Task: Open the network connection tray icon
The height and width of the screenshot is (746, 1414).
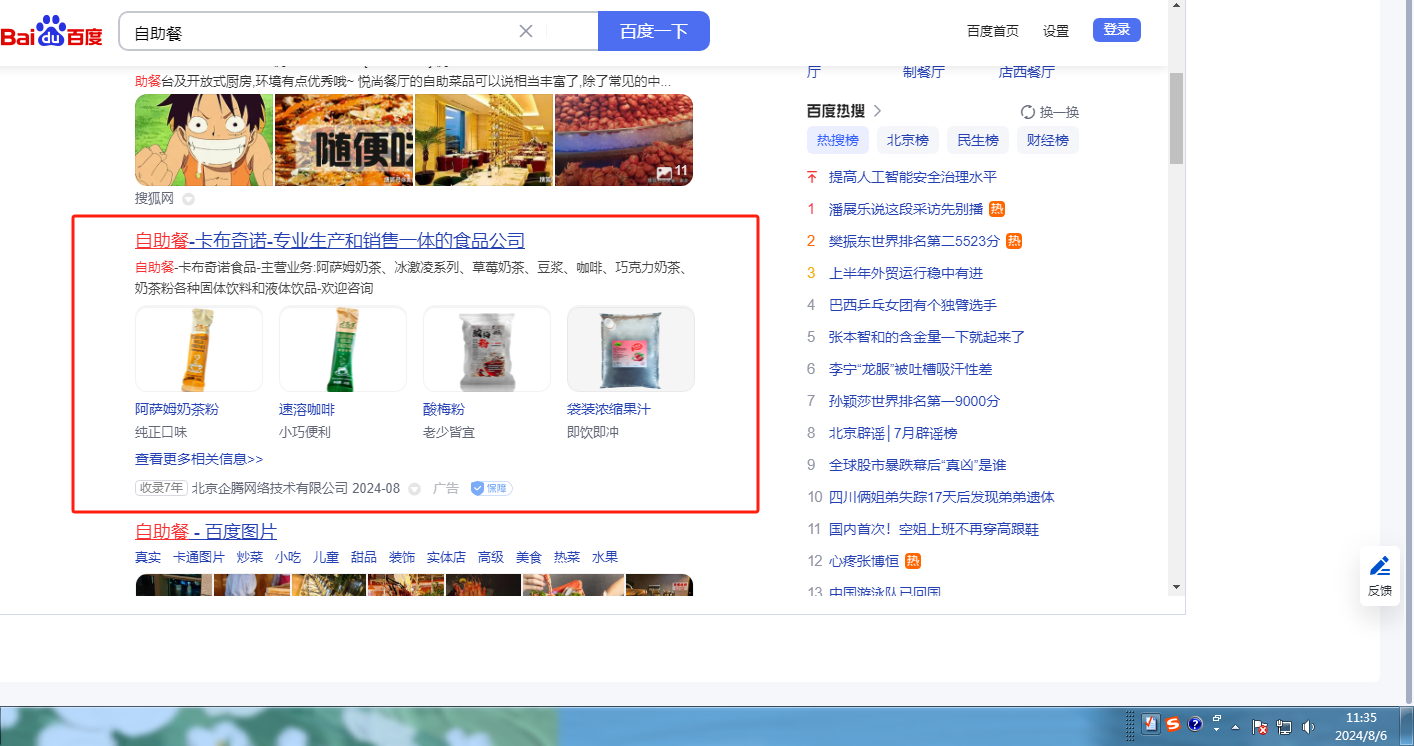Action: point(1284,727)
